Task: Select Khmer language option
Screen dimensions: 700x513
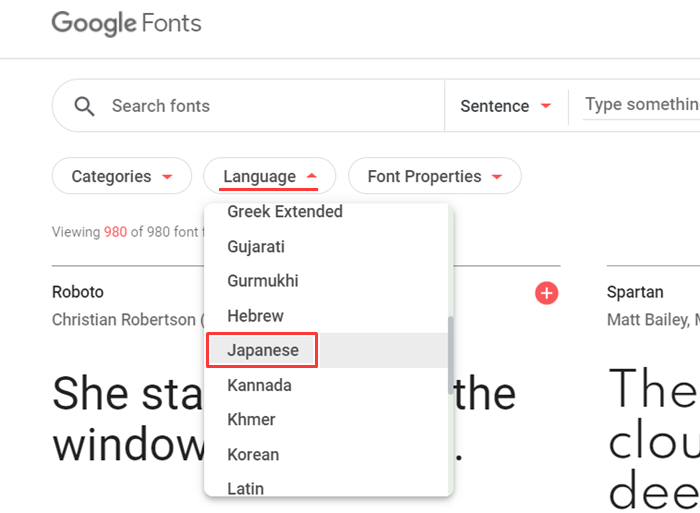Action: point(326,419)
